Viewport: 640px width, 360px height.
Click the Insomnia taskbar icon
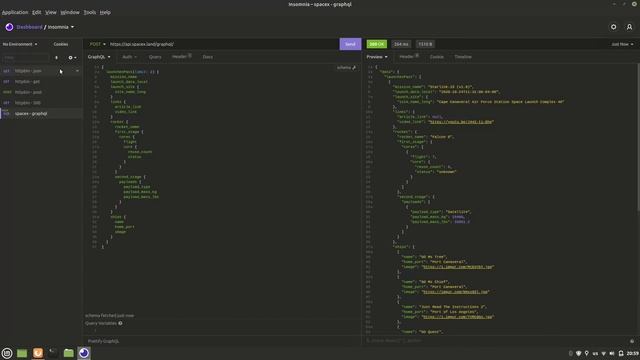(84, 353)
